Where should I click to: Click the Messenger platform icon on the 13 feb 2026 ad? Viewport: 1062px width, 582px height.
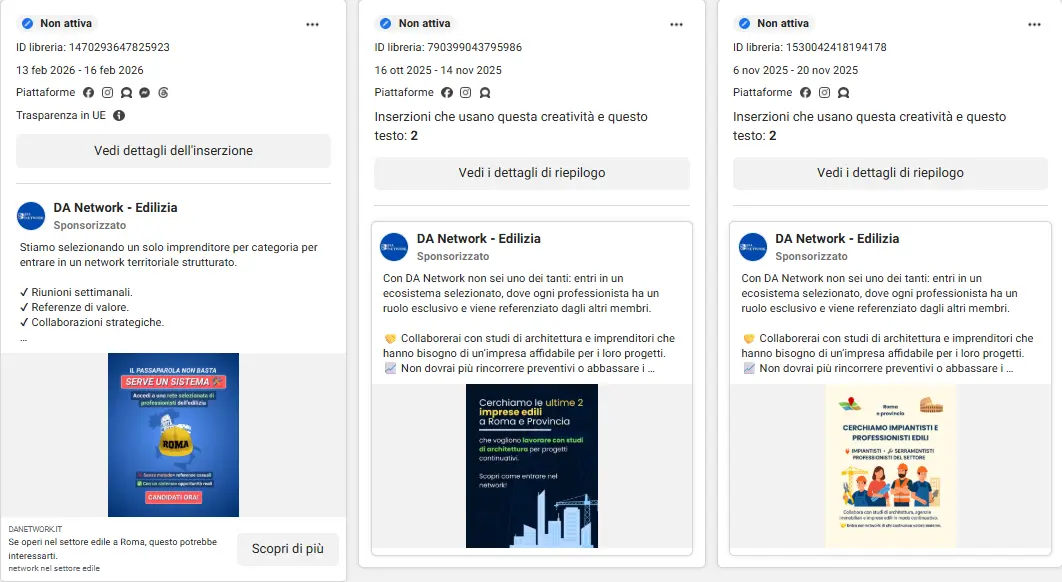[144, 93]
